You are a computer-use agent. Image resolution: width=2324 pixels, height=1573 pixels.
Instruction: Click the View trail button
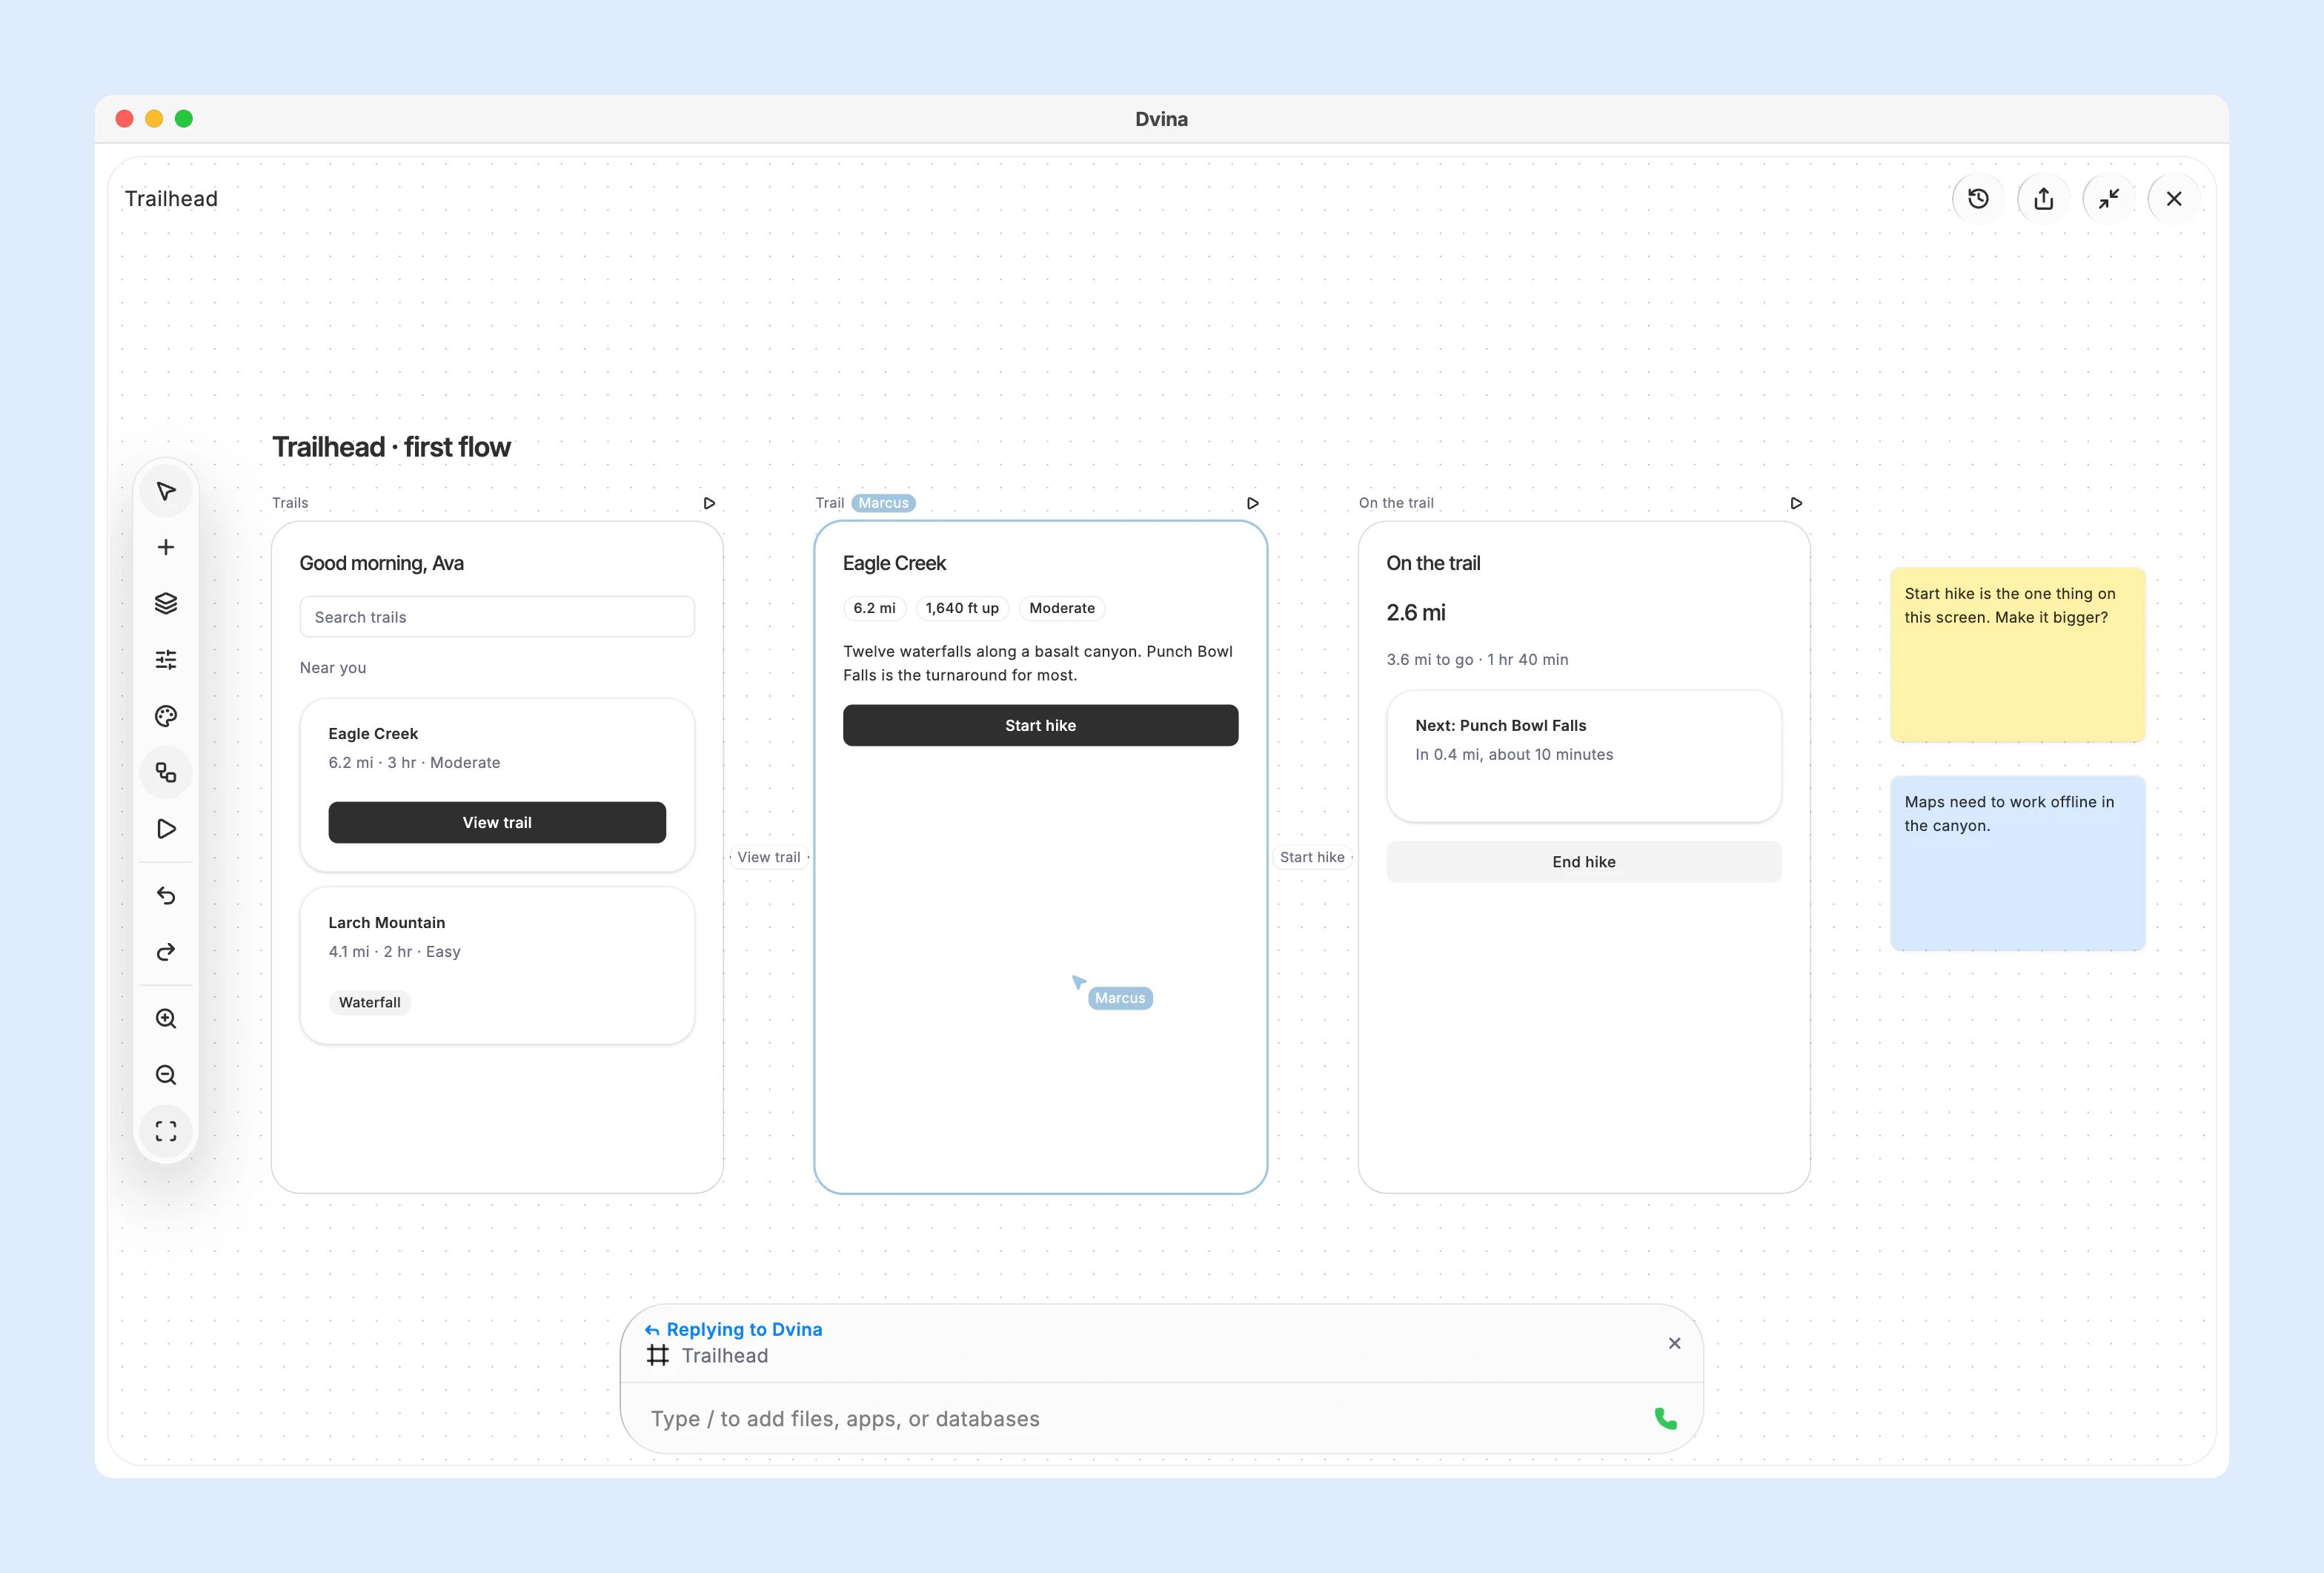(x=497, y=822)
